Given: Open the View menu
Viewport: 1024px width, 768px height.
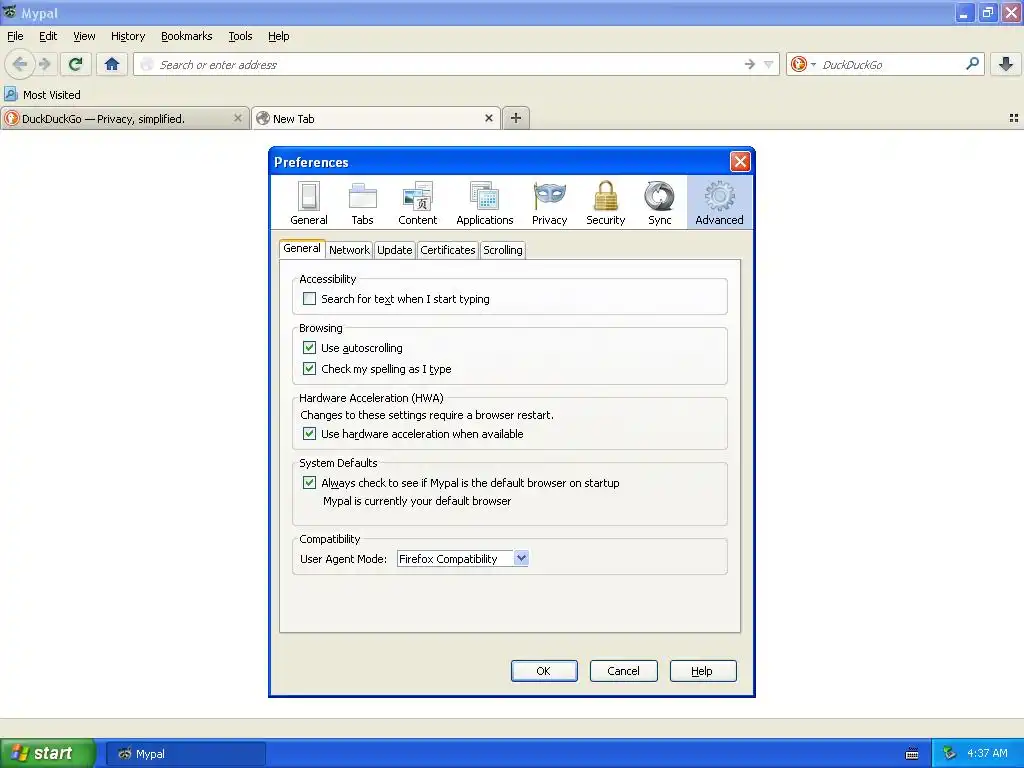Looking at the screenshot, I should click(84, 36).
